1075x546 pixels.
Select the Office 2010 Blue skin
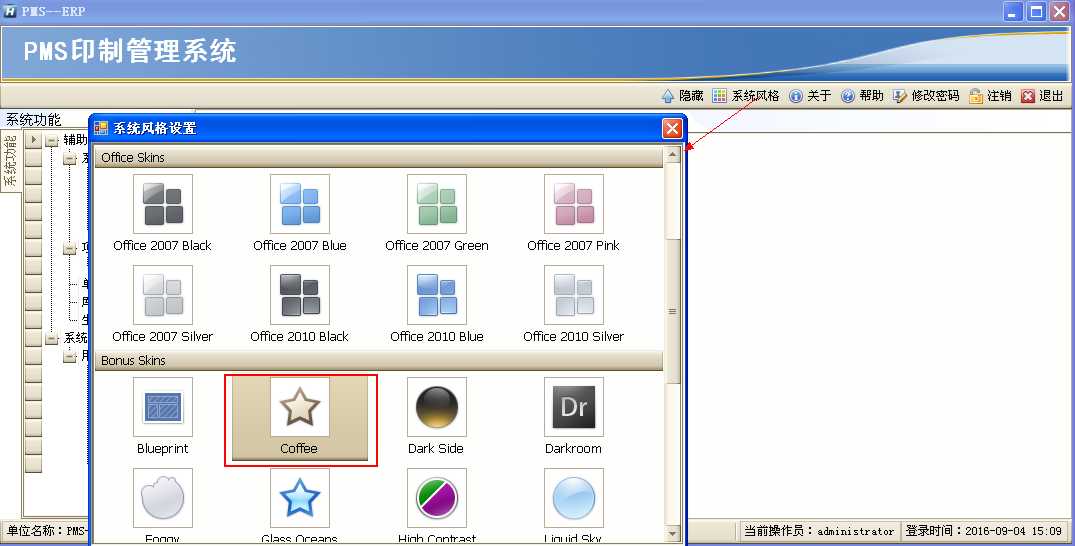(x=437, y=305)
